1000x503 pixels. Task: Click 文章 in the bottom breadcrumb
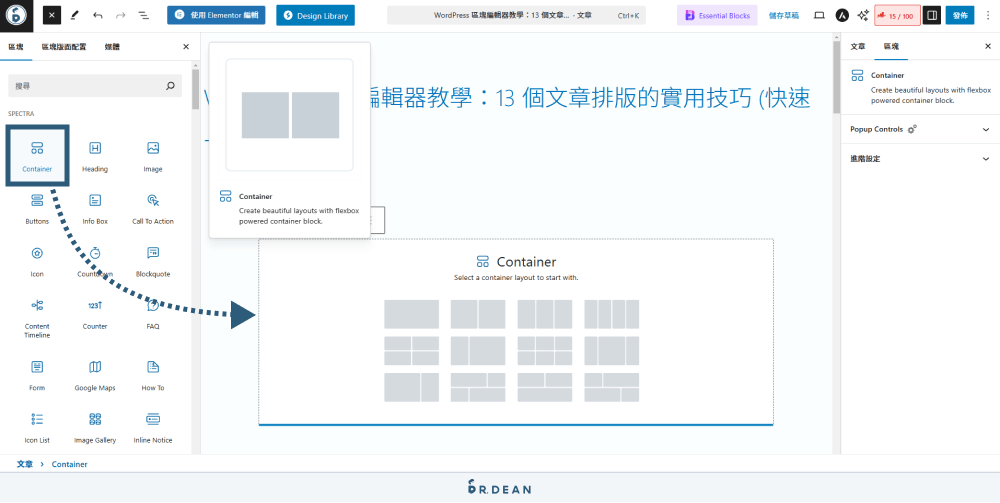pyautogui.click(x=25, y=464)
